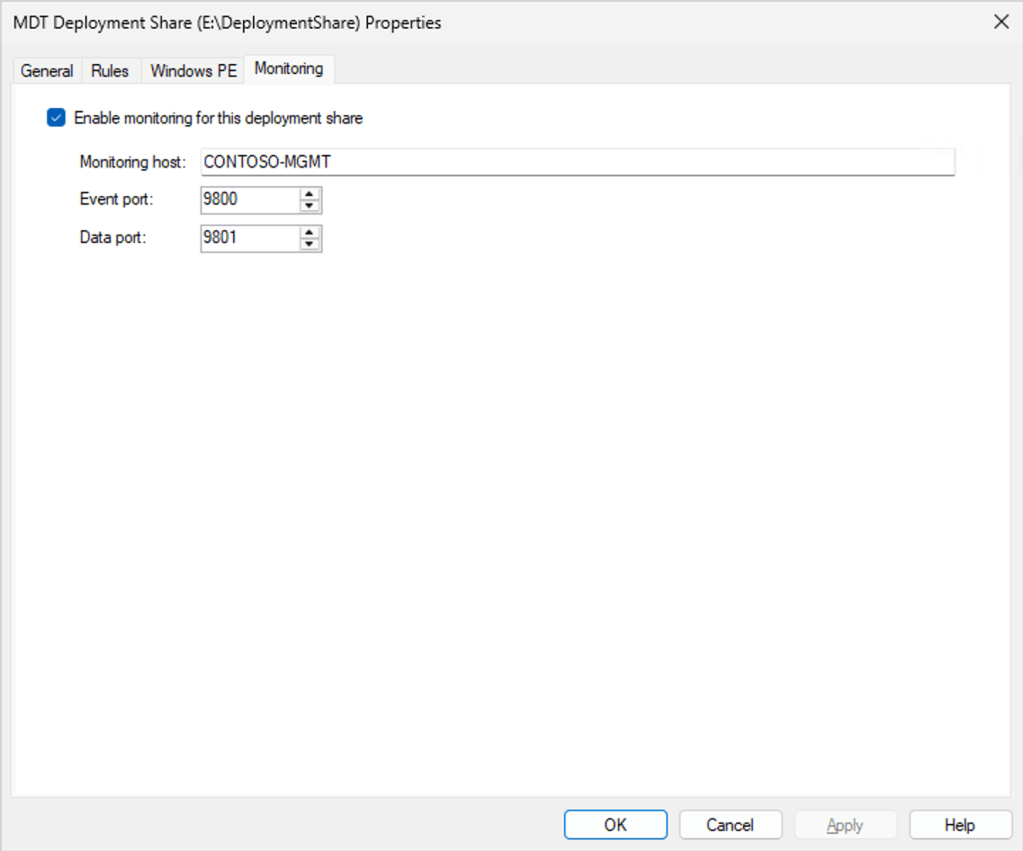Close the MDT Deployment Share Properties window
Screen dimensions: 1023x851
tap(1001, 21)
